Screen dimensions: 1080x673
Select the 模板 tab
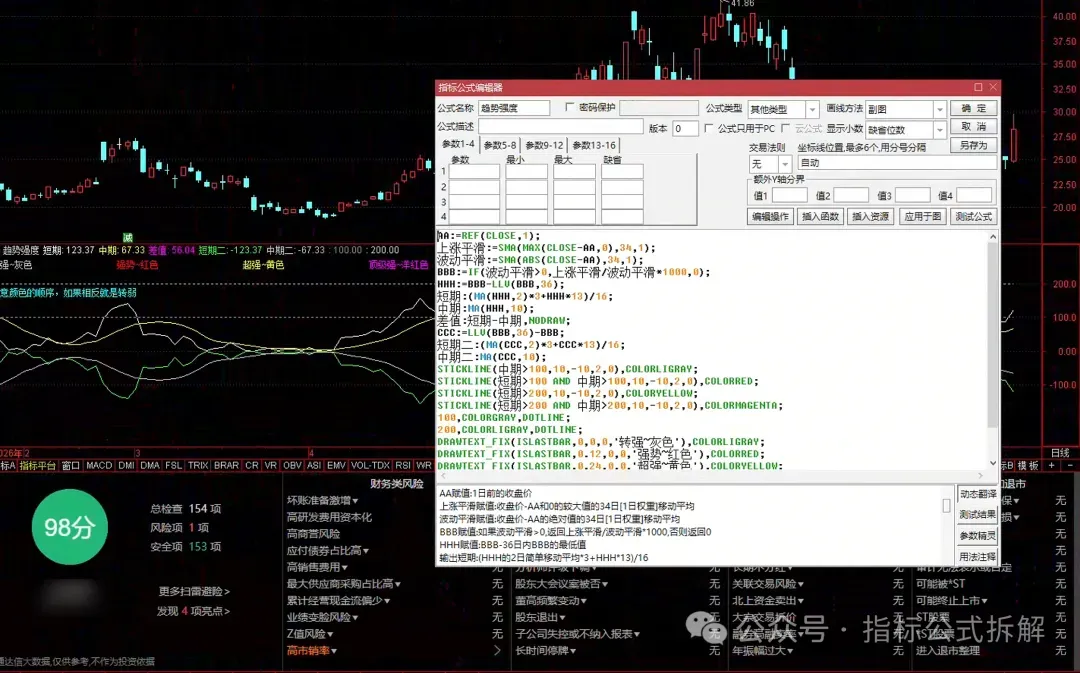tap(1028, 466)
